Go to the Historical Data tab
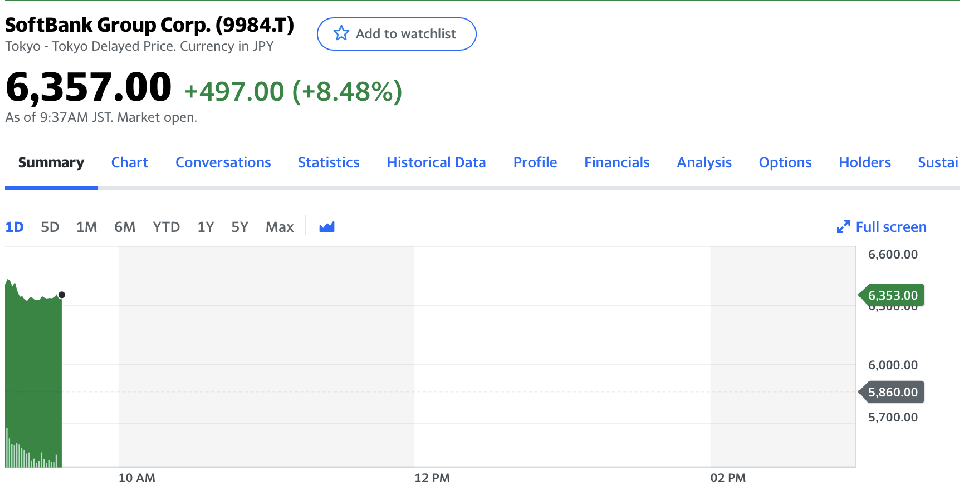The width and height of the screenshot is (960, 497). (436, 162)
